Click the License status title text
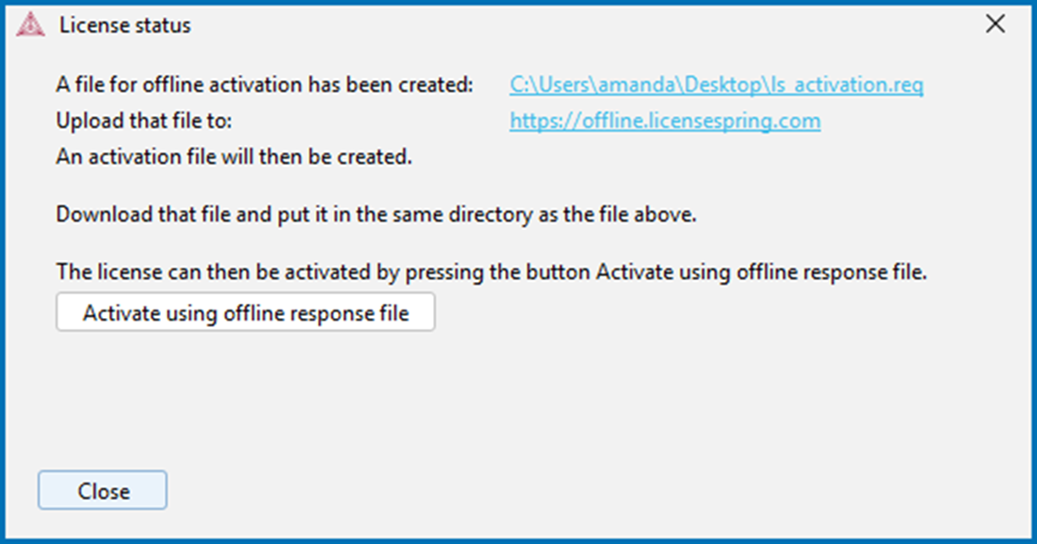 tap(125, 25)
